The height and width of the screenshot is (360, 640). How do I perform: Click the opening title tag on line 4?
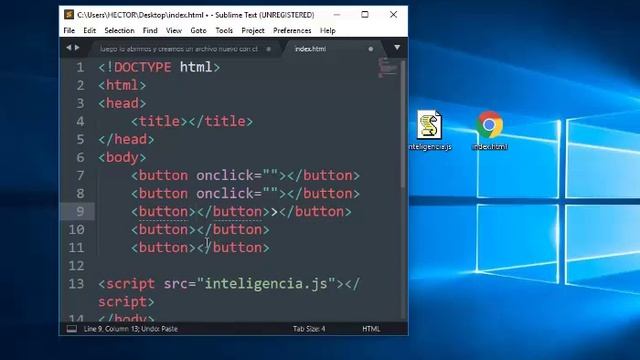pyautogui.click(x=159, y=121)
